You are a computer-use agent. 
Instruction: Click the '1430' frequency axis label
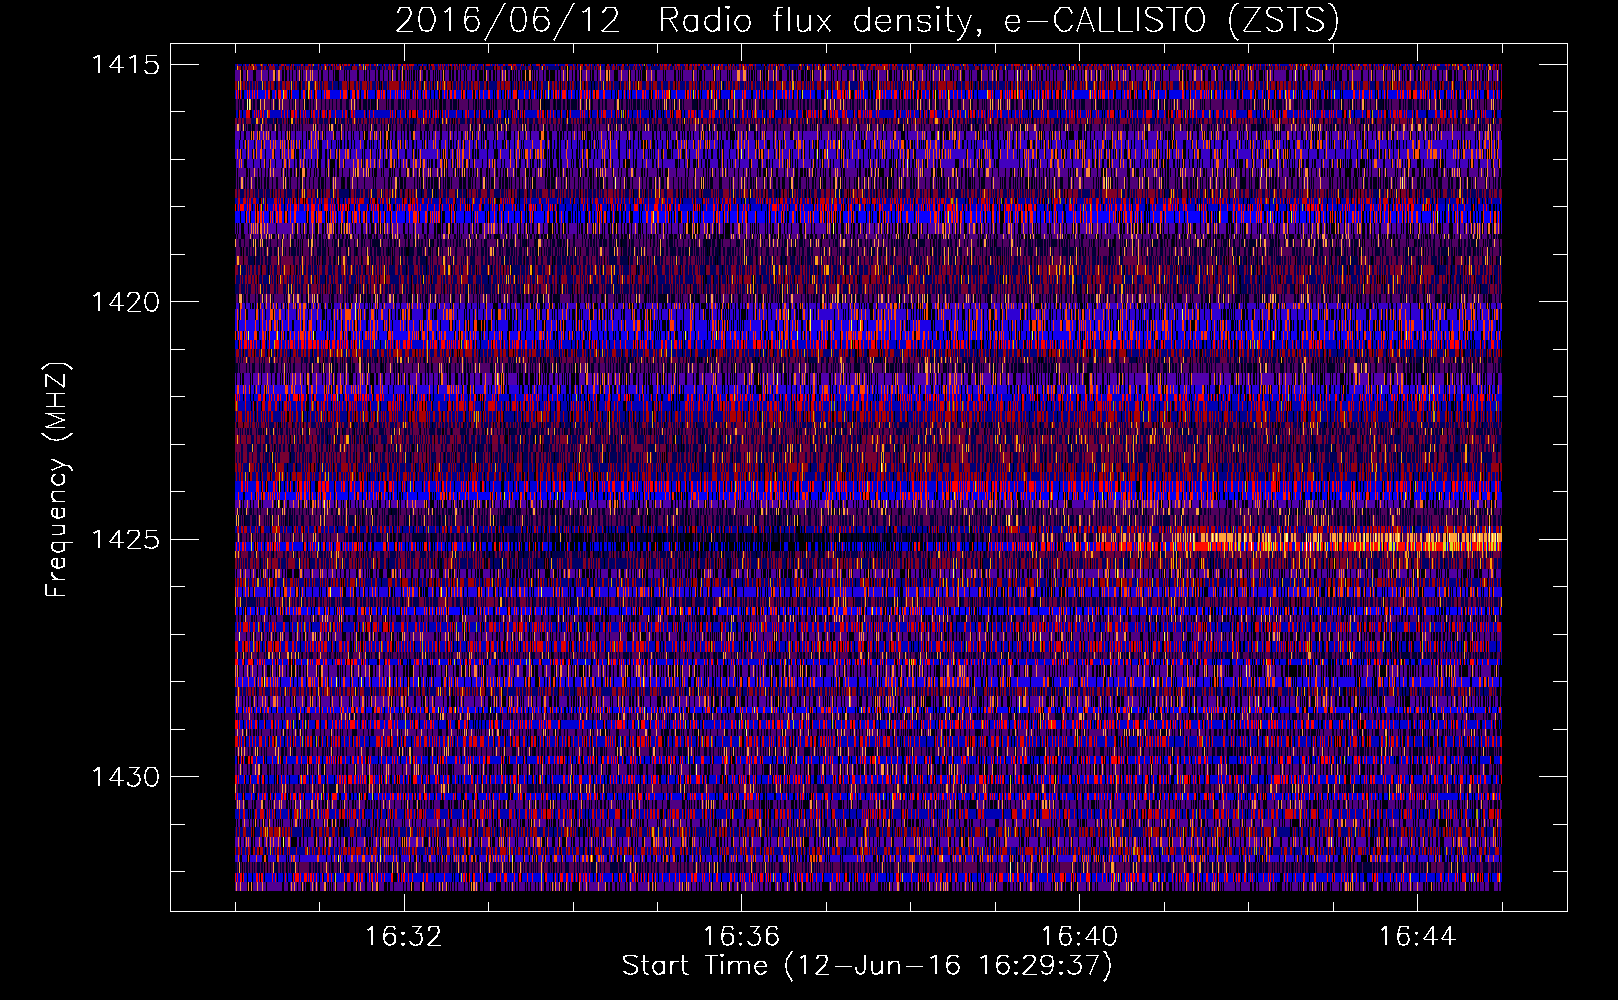pyautogui.click(x=125, y=778)
